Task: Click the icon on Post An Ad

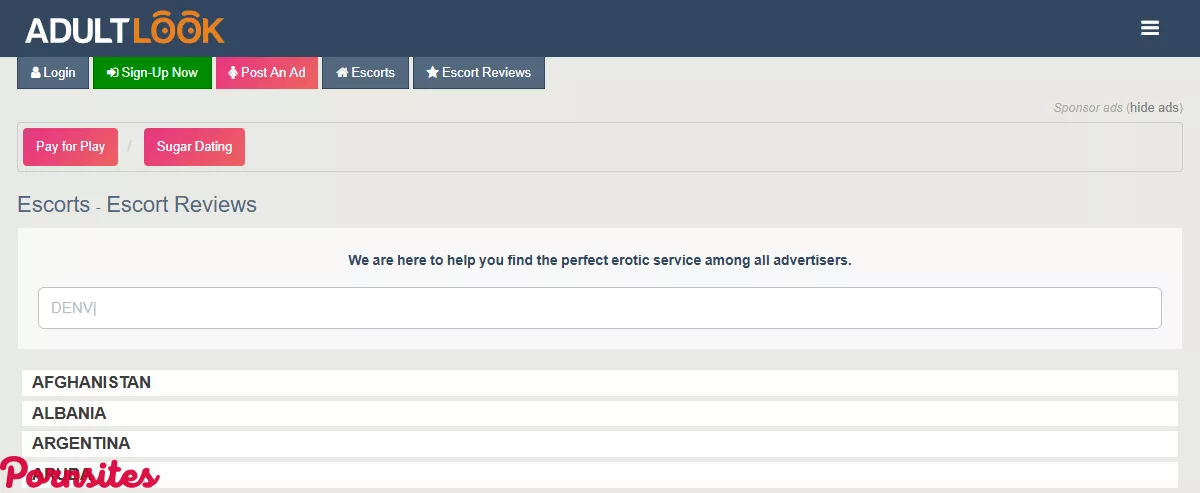Action: [233, 73]
